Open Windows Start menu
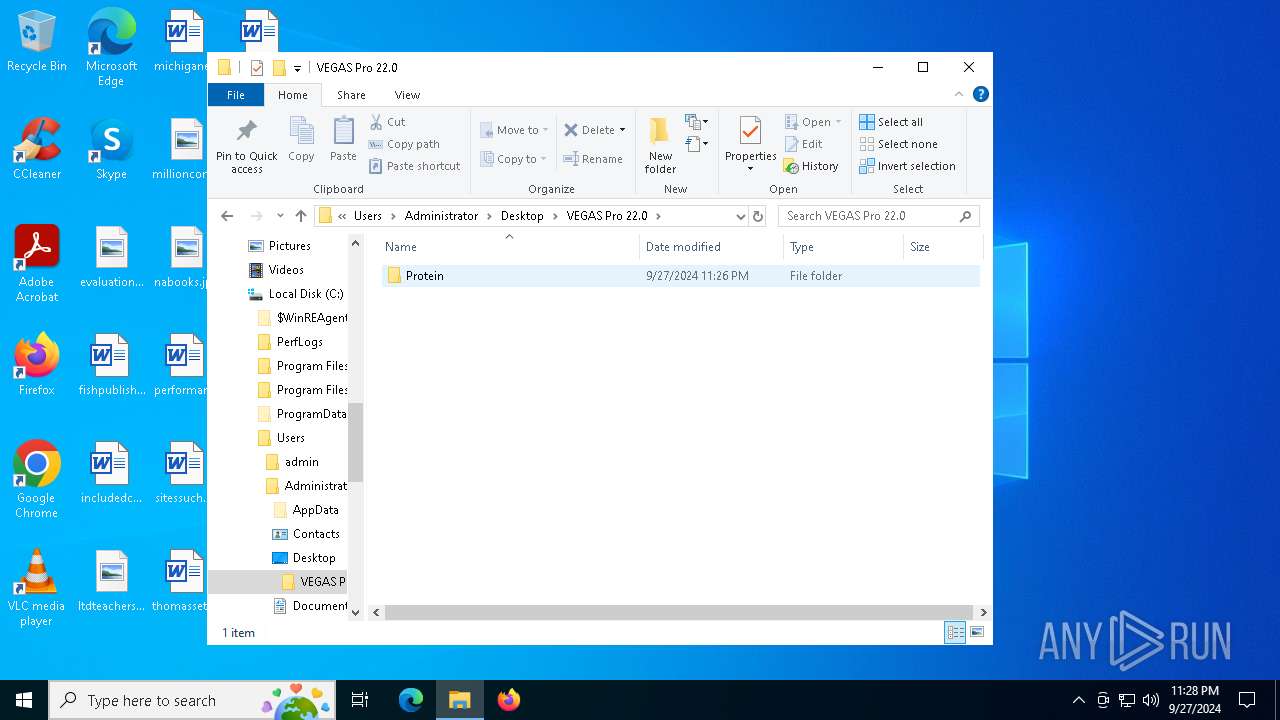 coord(24,700)
